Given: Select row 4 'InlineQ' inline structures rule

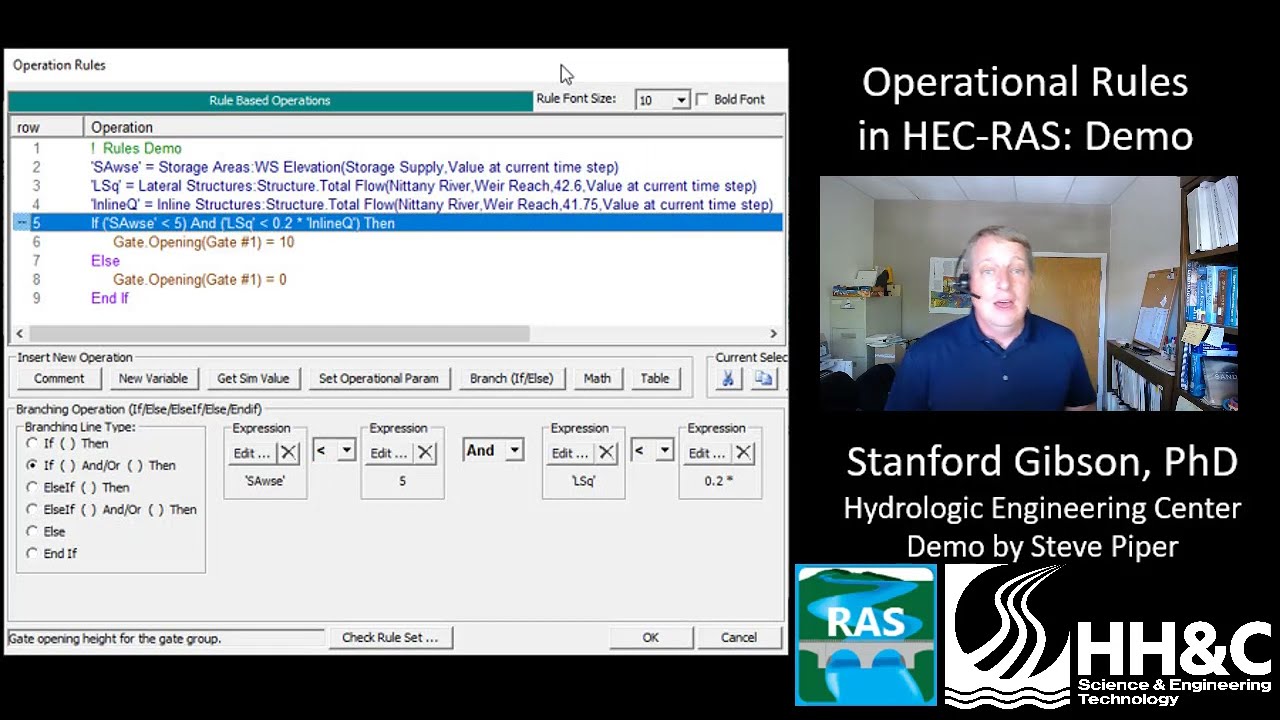Looking at the screenshot, I should pos(397,204).
